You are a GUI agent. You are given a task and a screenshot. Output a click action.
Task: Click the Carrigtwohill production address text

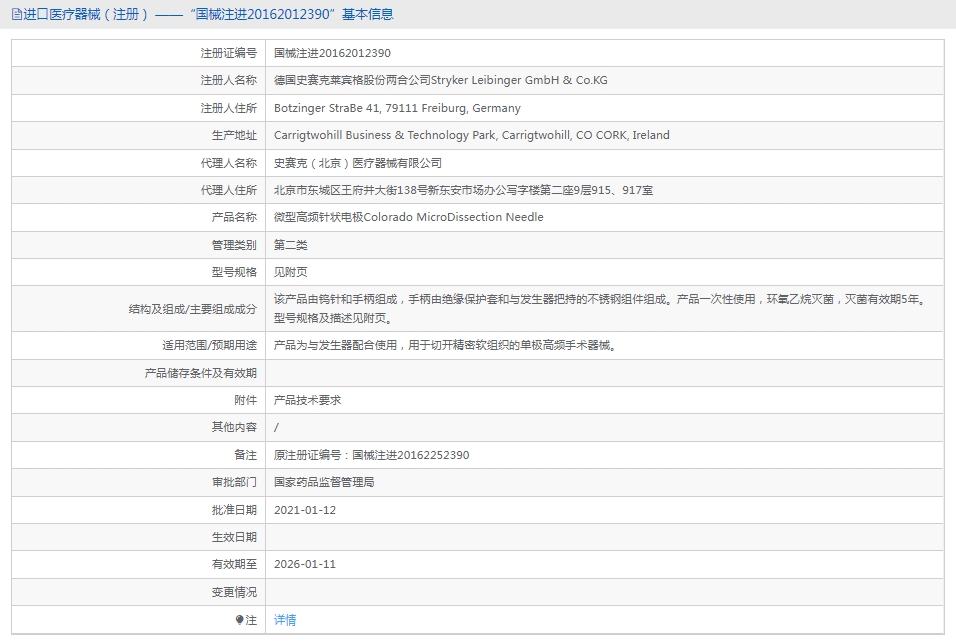471,135
